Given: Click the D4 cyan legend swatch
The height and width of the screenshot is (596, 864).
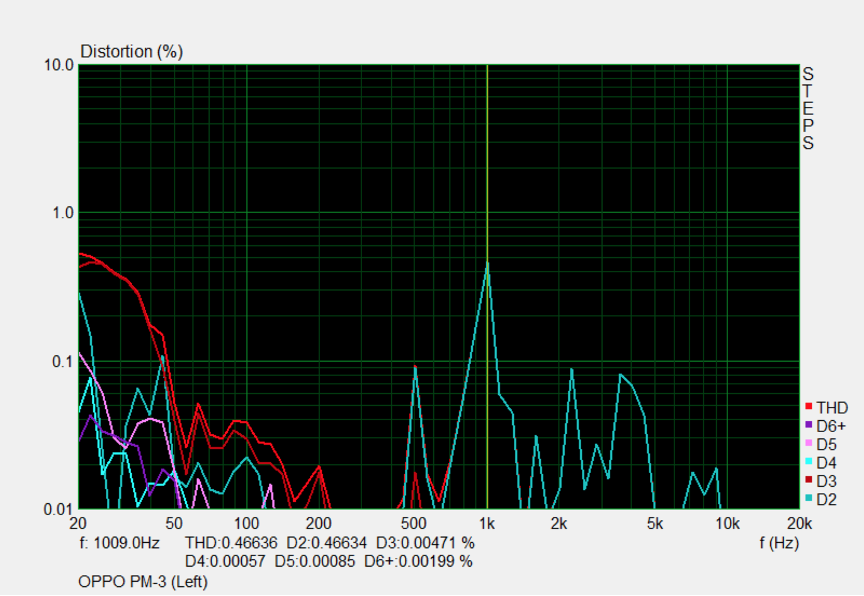Looking at the screenshot, I should pos(809,461).
